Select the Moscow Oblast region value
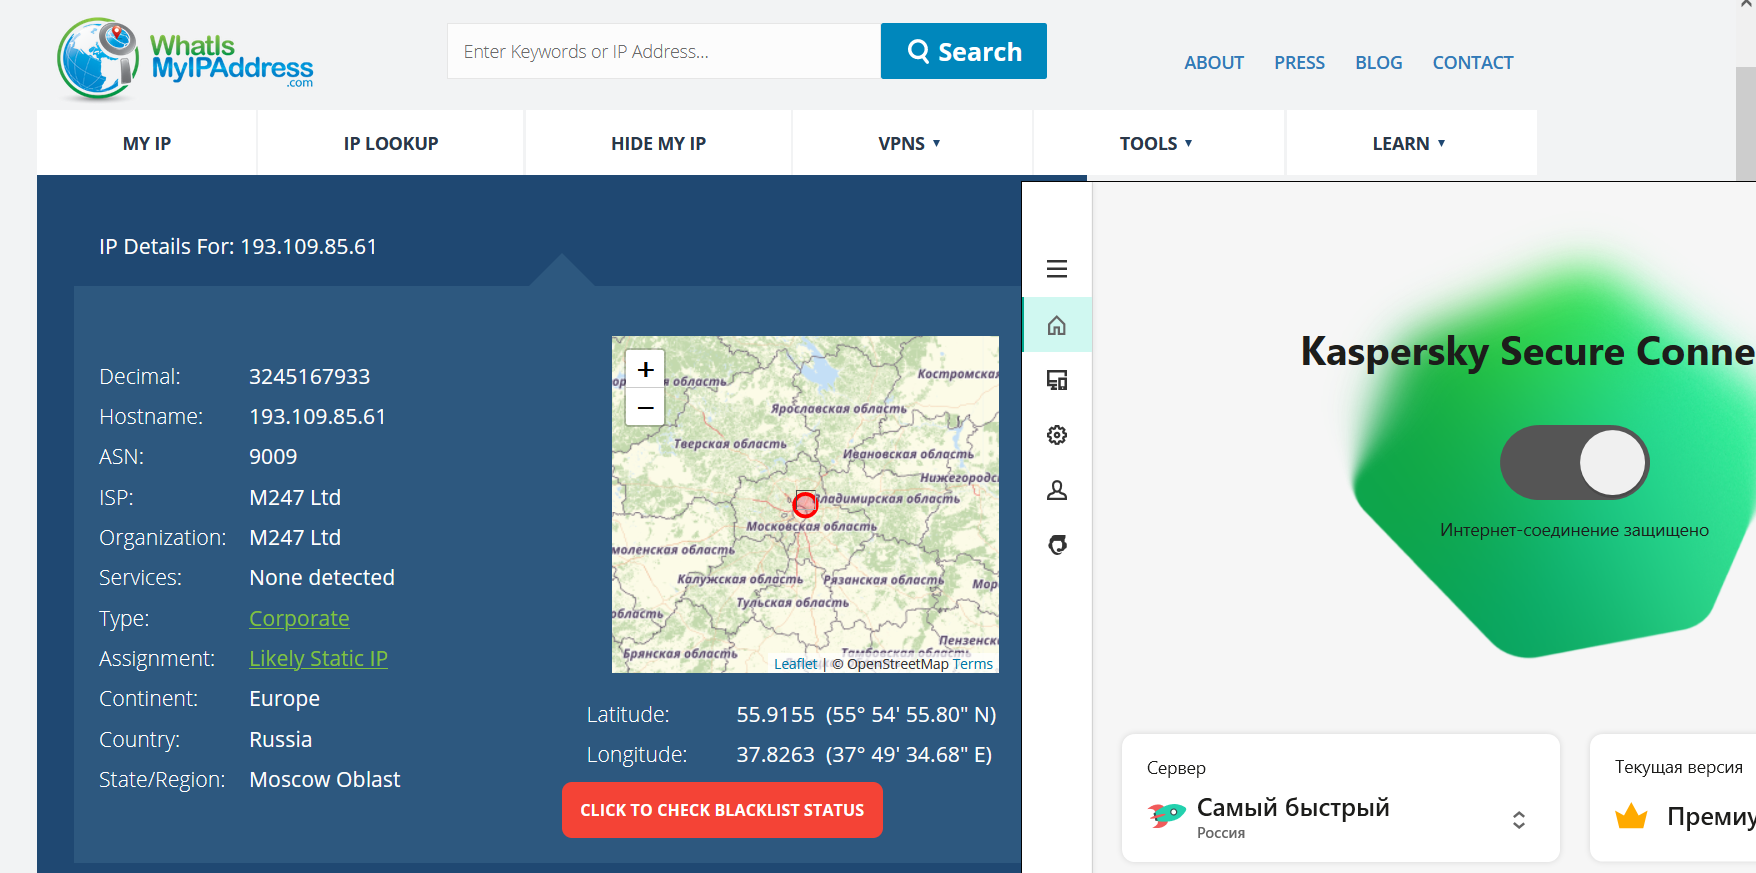Image resolution: width=1756 pixels, height=873 pixels. (324, 779)
